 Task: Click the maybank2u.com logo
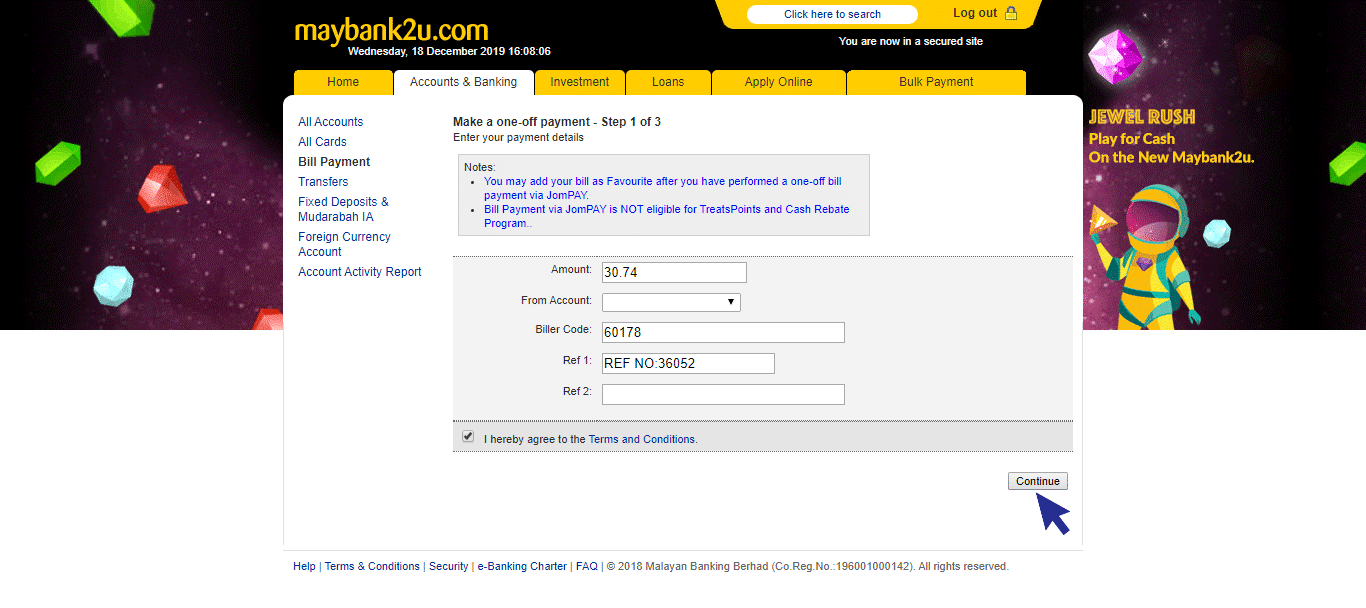pyautogui.click(x=391, y=30)
